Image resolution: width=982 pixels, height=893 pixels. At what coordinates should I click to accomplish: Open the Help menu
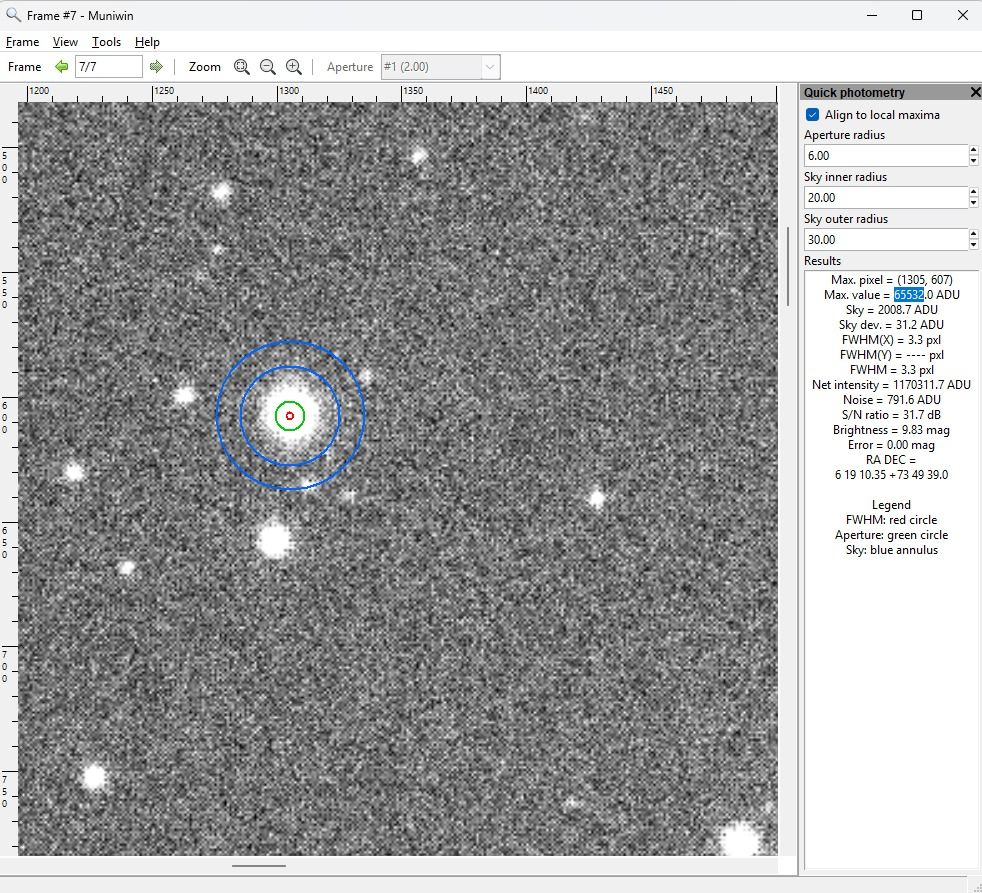click(147, 42)
